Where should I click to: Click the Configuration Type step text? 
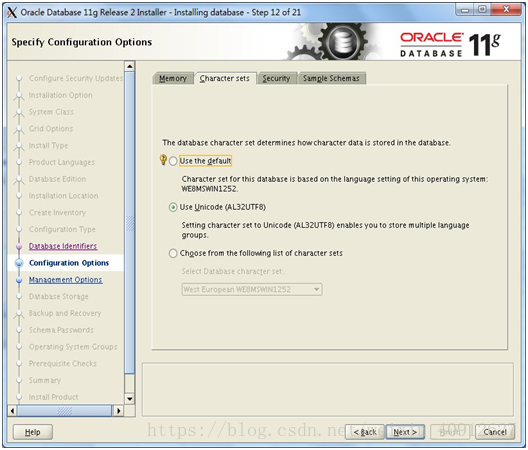click(62, 229)
